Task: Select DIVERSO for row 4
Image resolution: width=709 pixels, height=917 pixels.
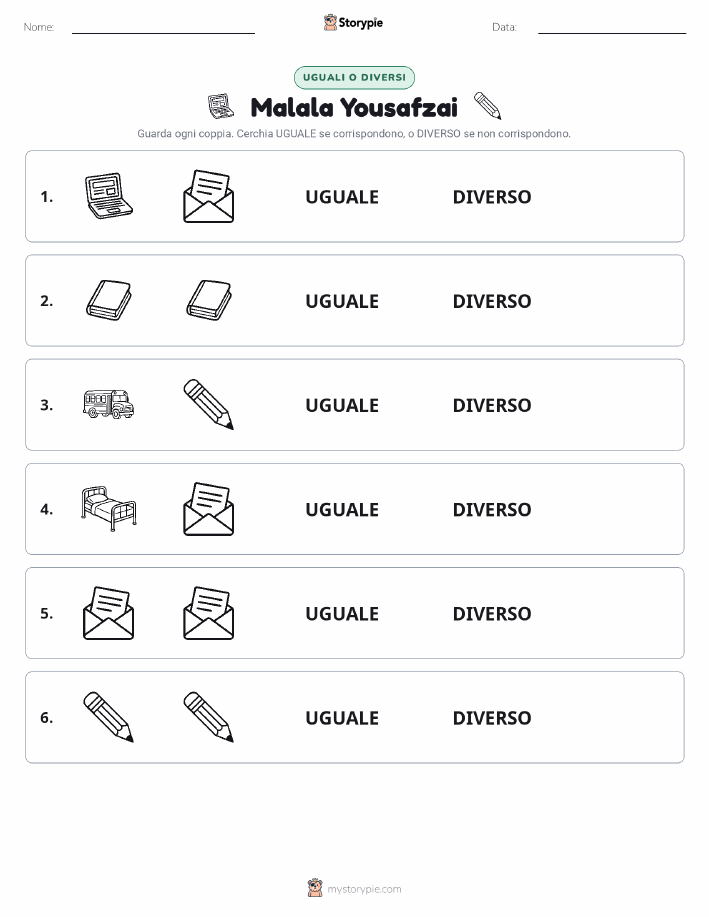Action: point(492,509)
